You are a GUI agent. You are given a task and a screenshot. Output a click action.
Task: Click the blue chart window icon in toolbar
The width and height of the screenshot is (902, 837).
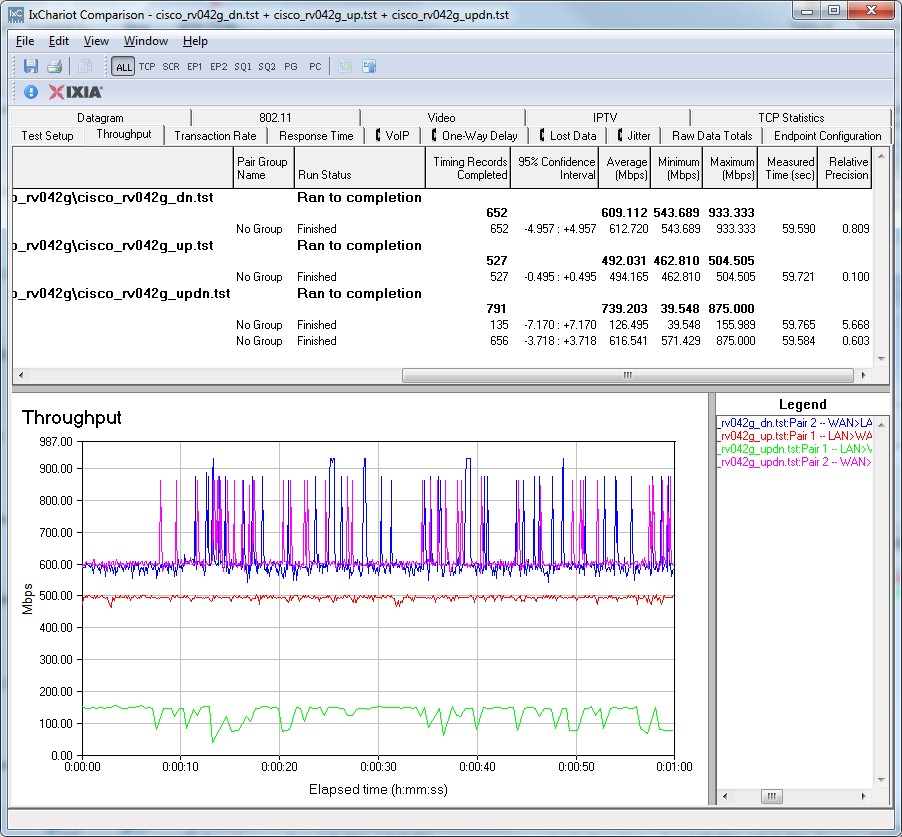click(369, 66)
